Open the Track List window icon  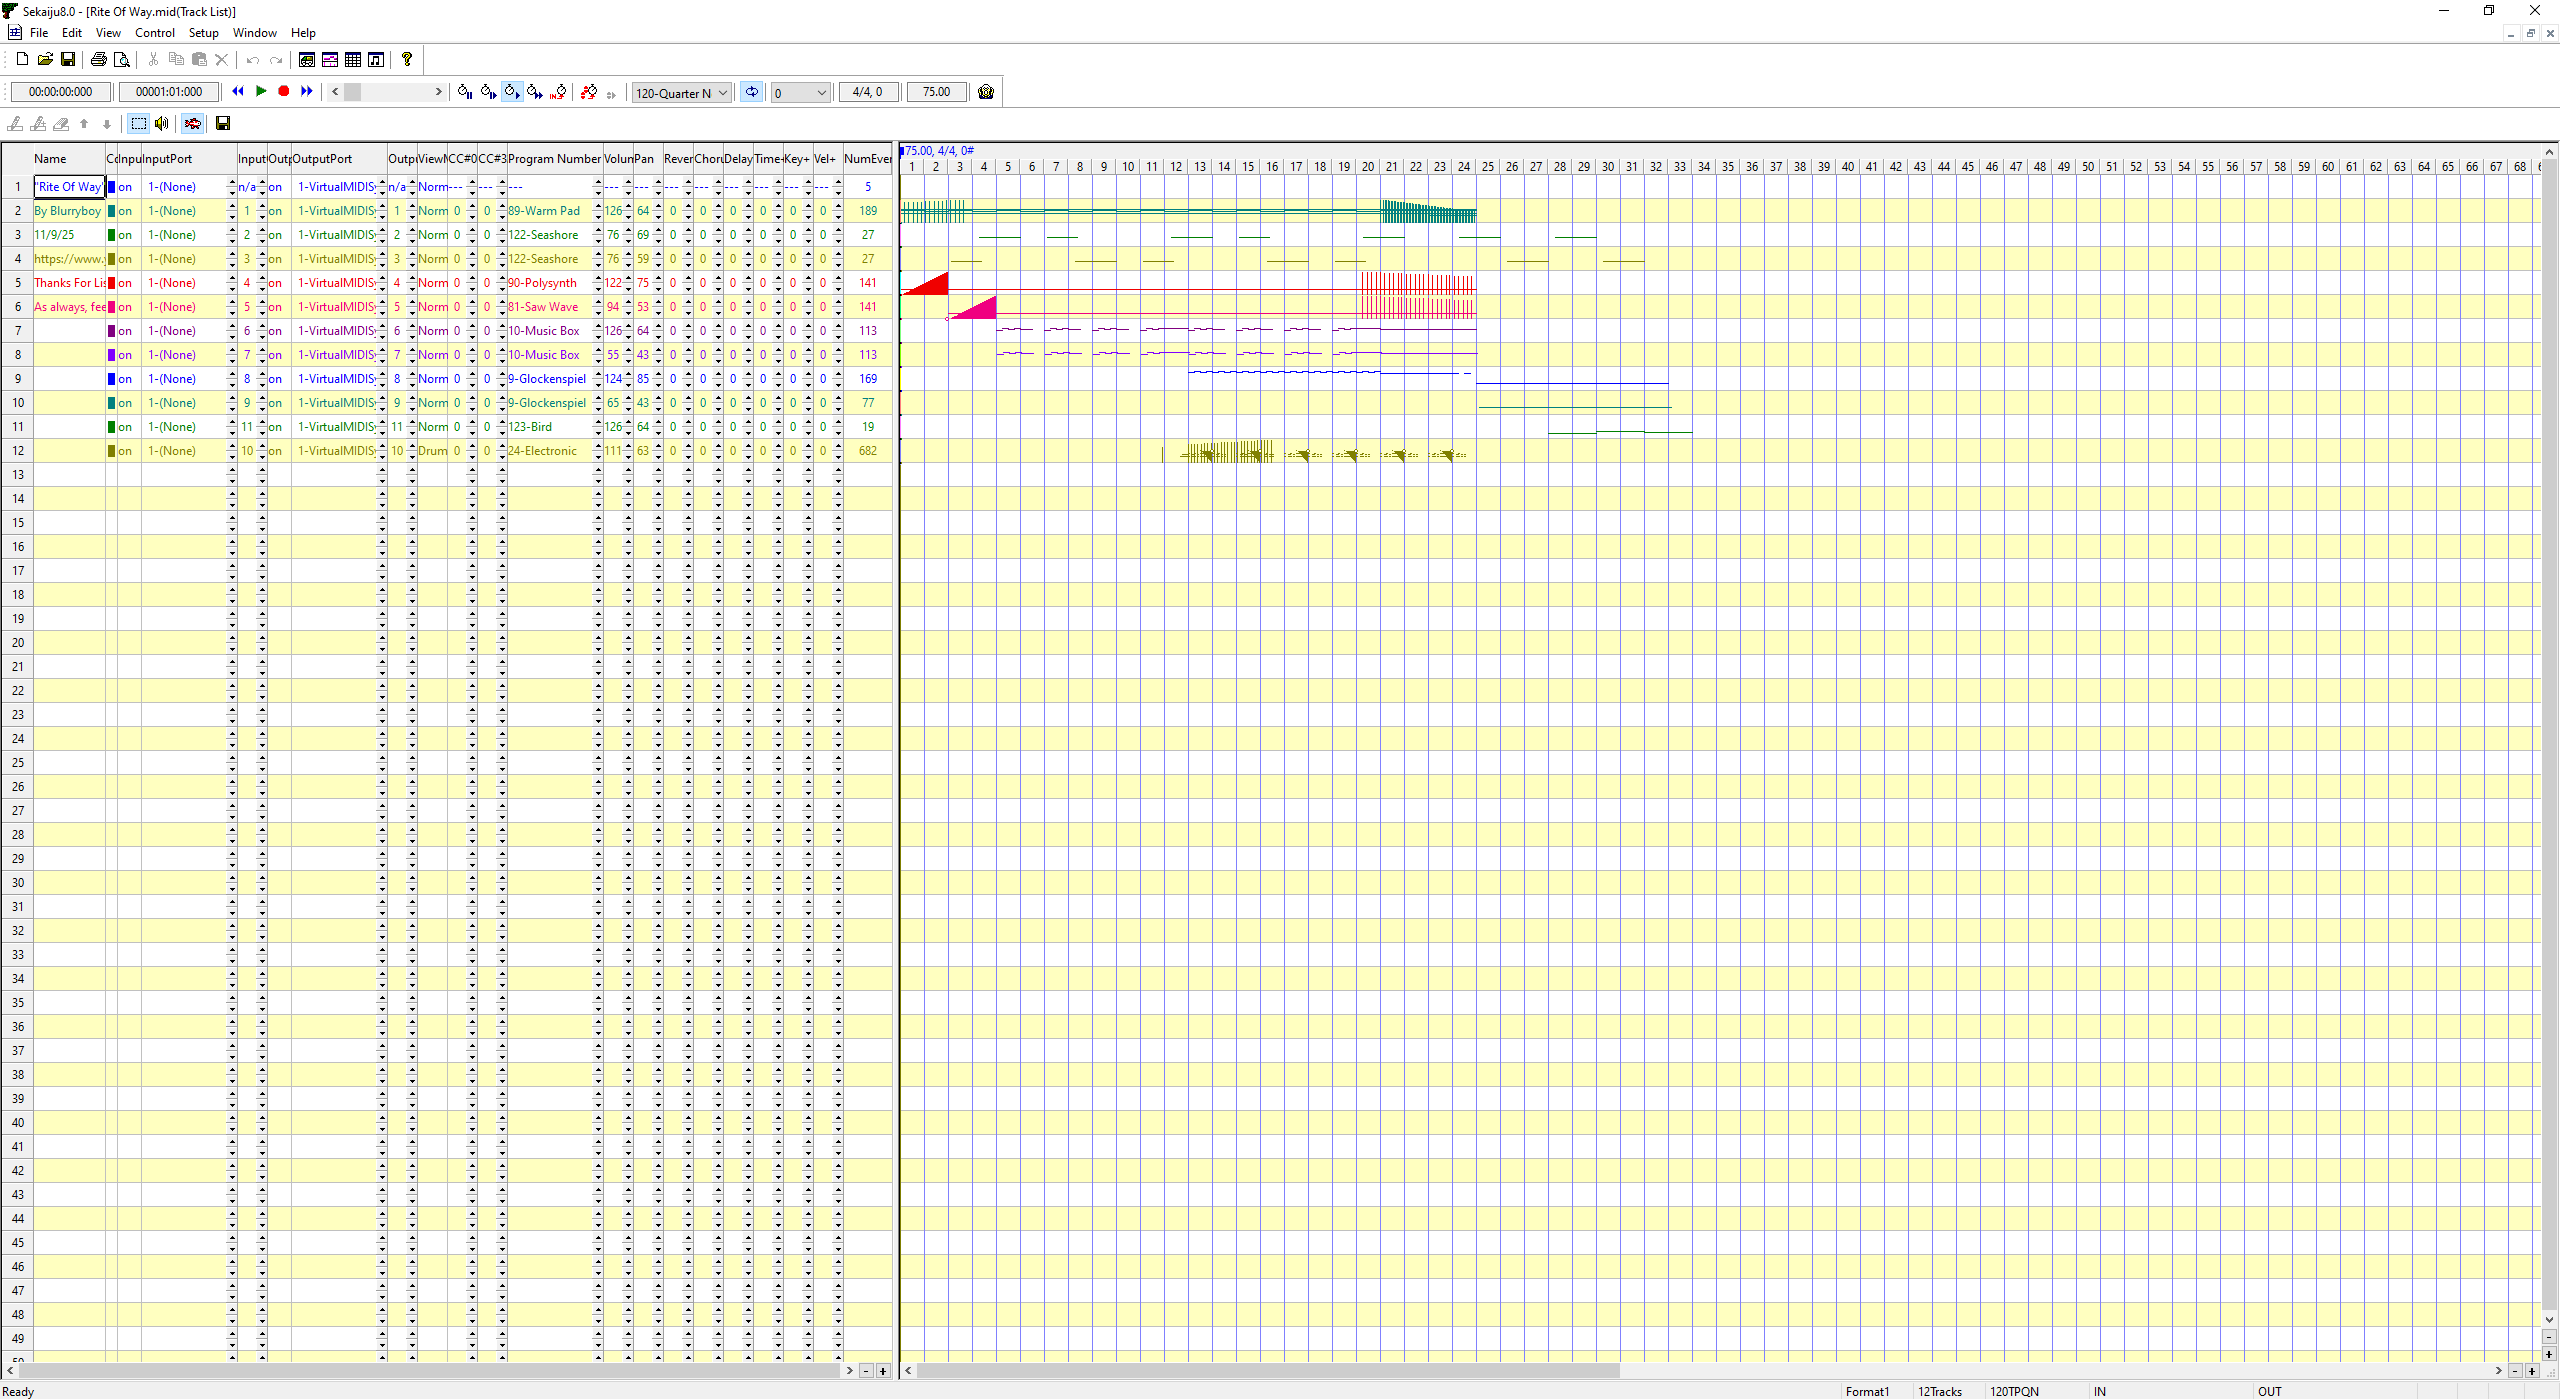[x=307, y=60]
